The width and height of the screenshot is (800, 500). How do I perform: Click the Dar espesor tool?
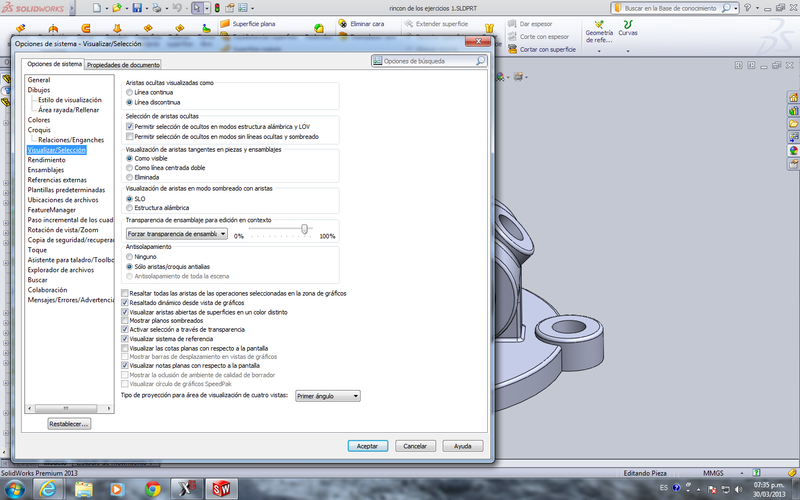531,24
